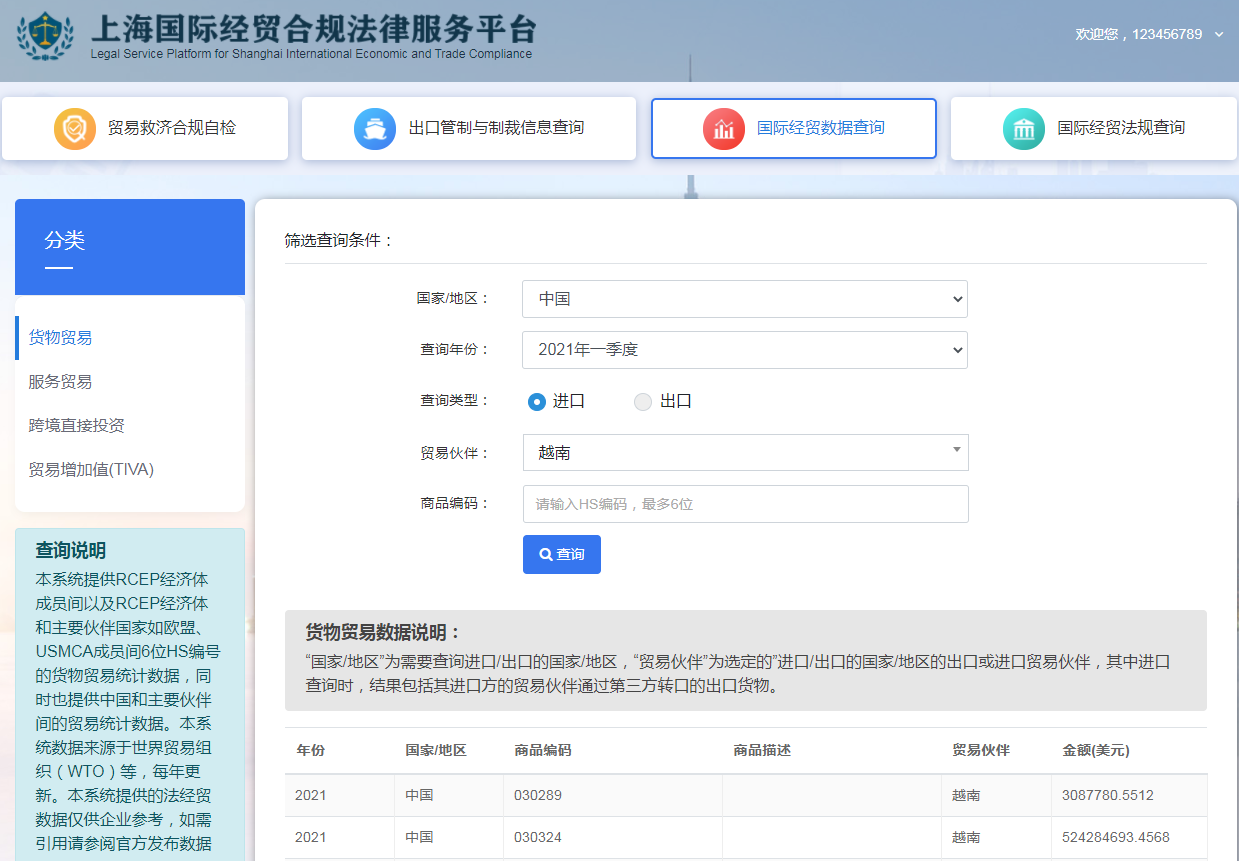Open the 贸易救济合规自检 tab

(x=145, y=128)
